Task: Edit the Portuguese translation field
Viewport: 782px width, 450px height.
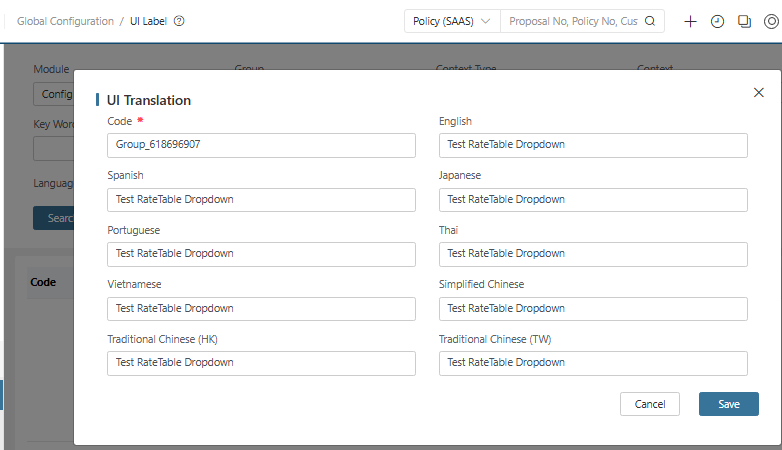Action: point(261,254)
